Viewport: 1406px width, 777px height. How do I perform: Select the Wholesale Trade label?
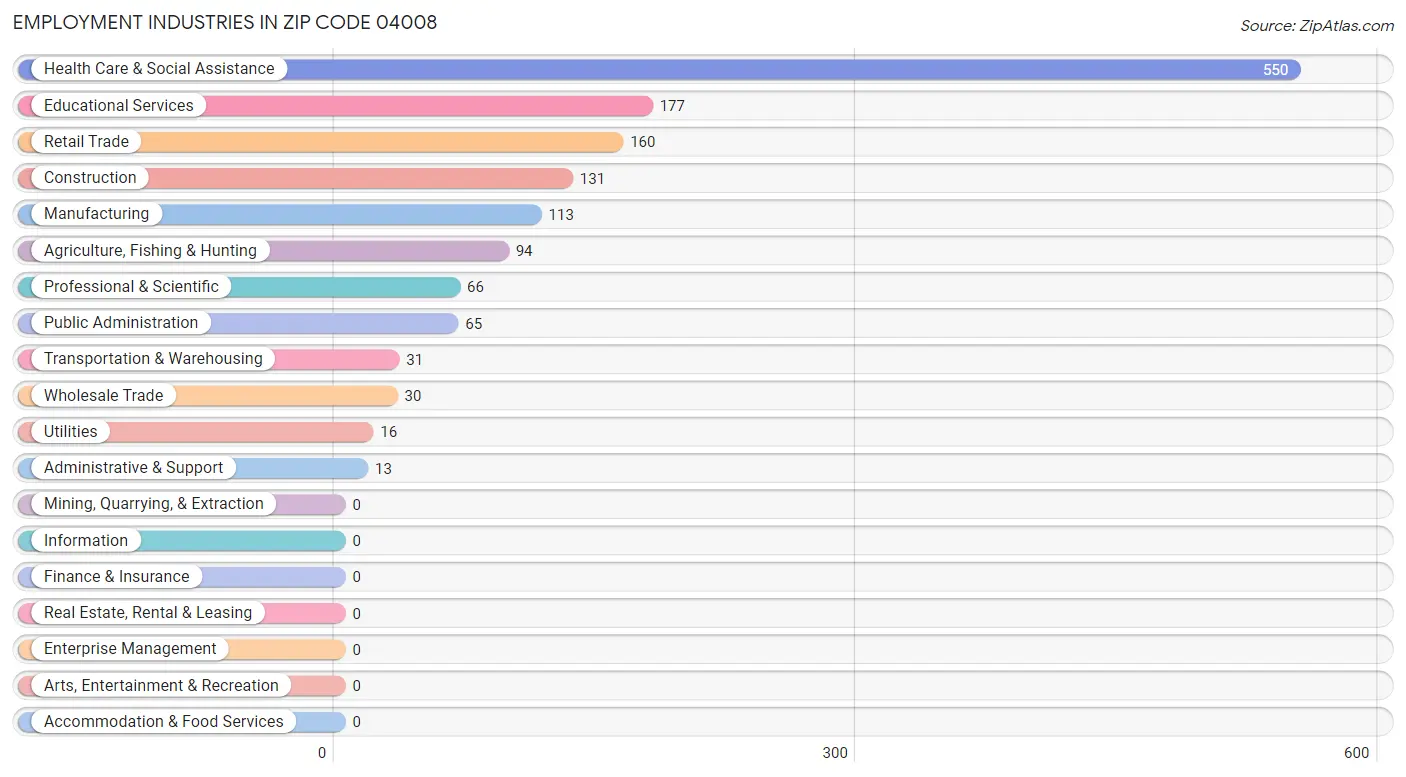(x=103, y=395)
